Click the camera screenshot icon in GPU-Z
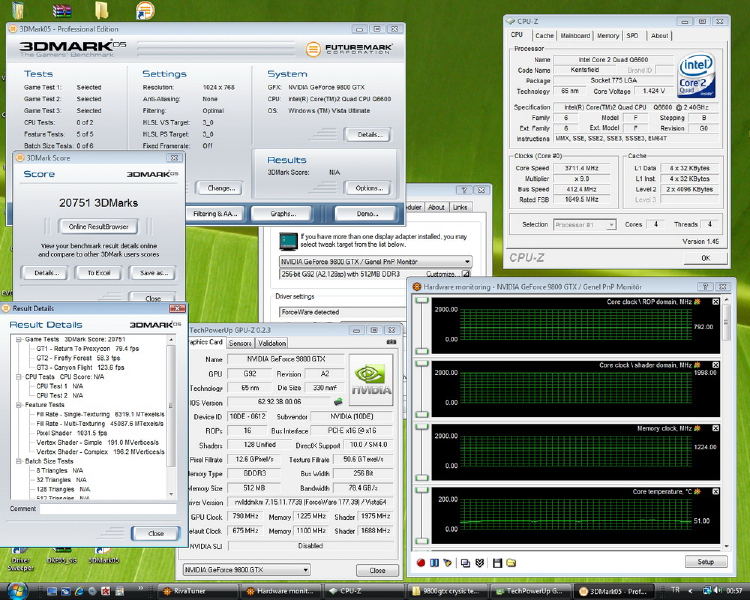The height and width of the screenshot is (600, 750). pos(391,342)
